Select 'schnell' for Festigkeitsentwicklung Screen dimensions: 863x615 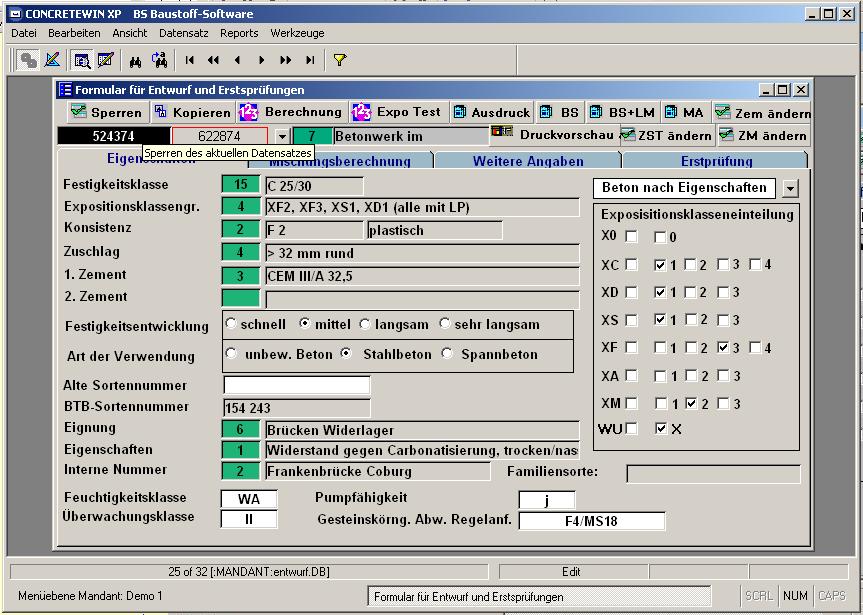[232, 324]
